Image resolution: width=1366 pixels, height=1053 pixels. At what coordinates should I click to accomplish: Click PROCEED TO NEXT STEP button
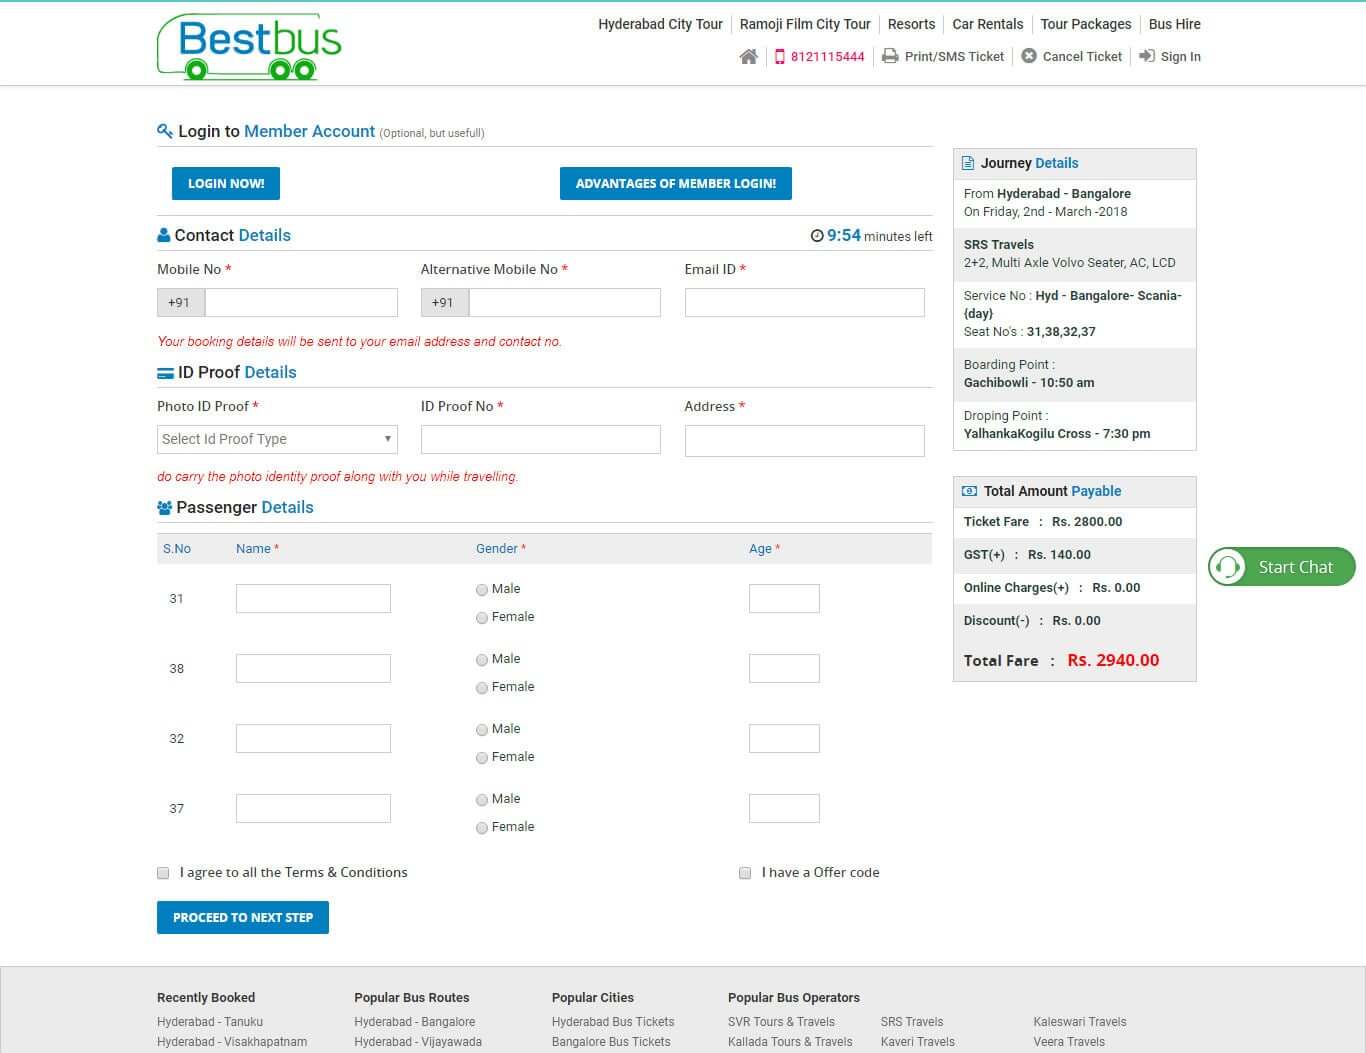(243, 917)
